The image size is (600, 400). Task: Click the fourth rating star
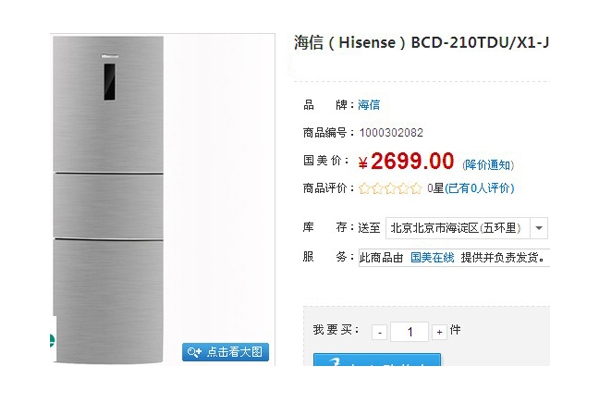(403, 188)
